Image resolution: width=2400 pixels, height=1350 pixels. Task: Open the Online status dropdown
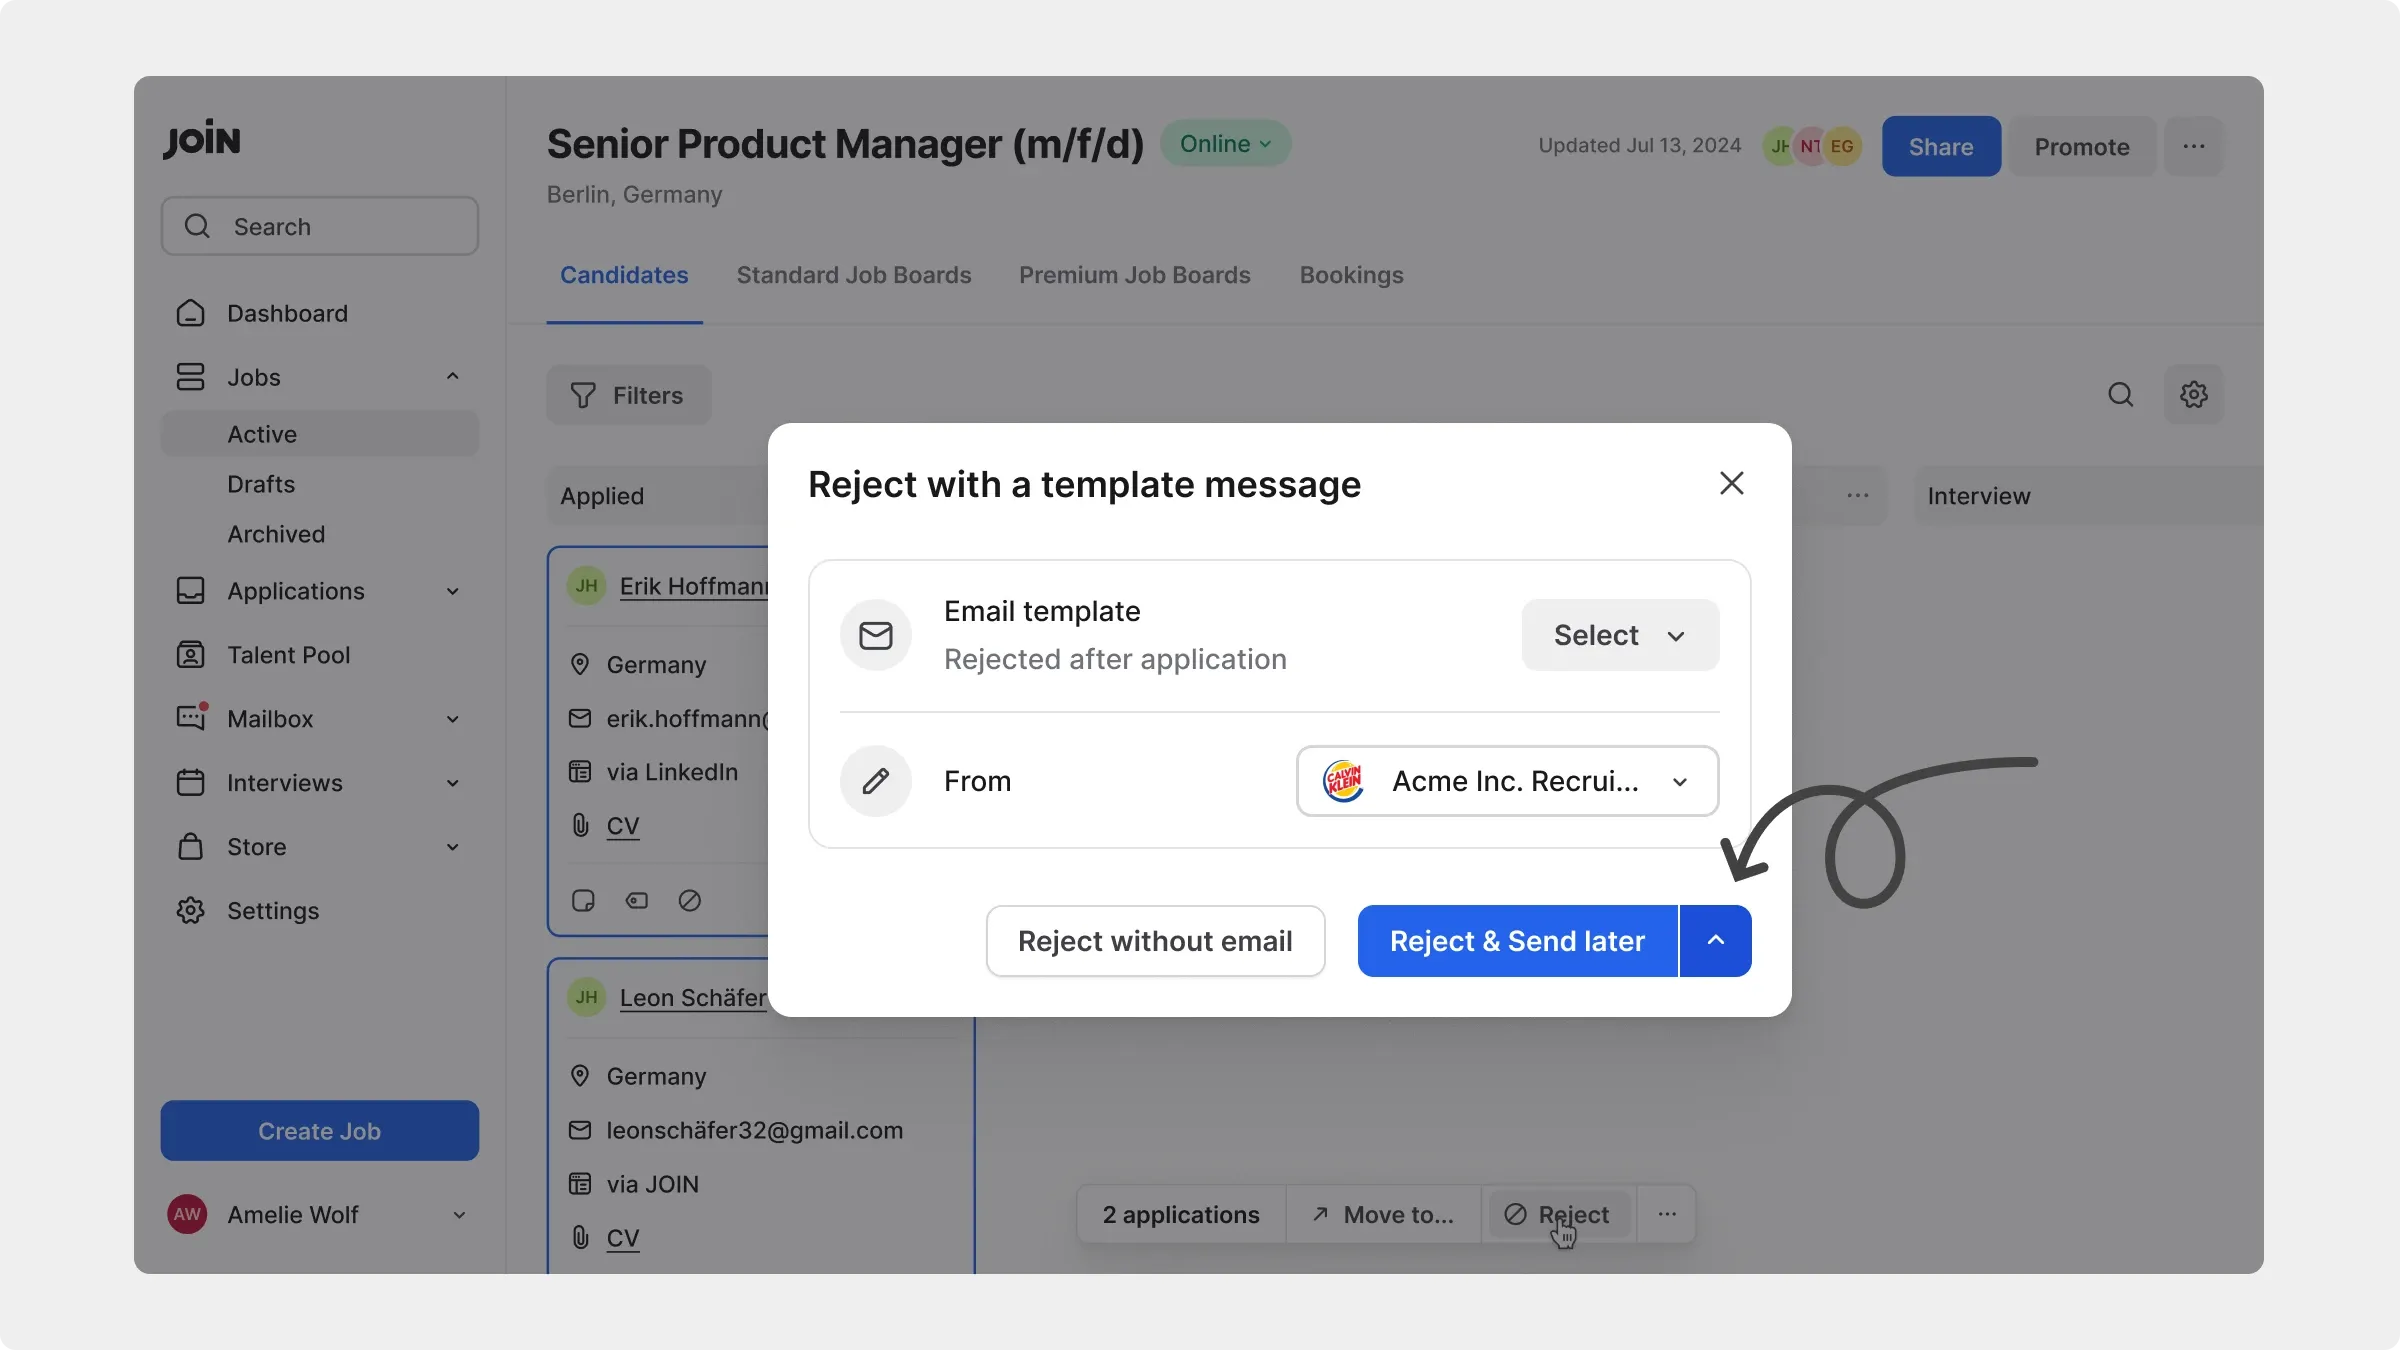1225,143
